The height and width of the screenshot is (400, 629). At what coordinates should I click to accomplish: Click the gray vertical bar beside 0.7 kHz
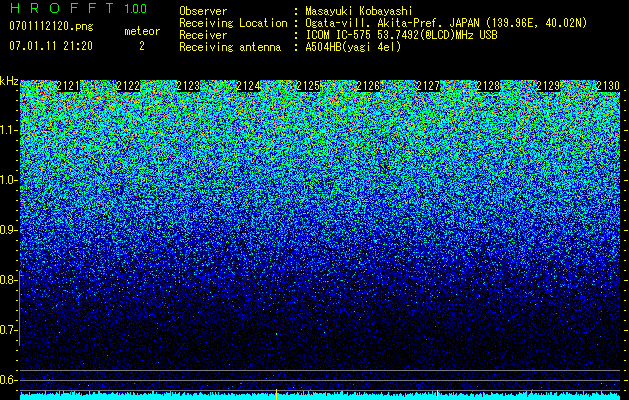tap(19, 309)
